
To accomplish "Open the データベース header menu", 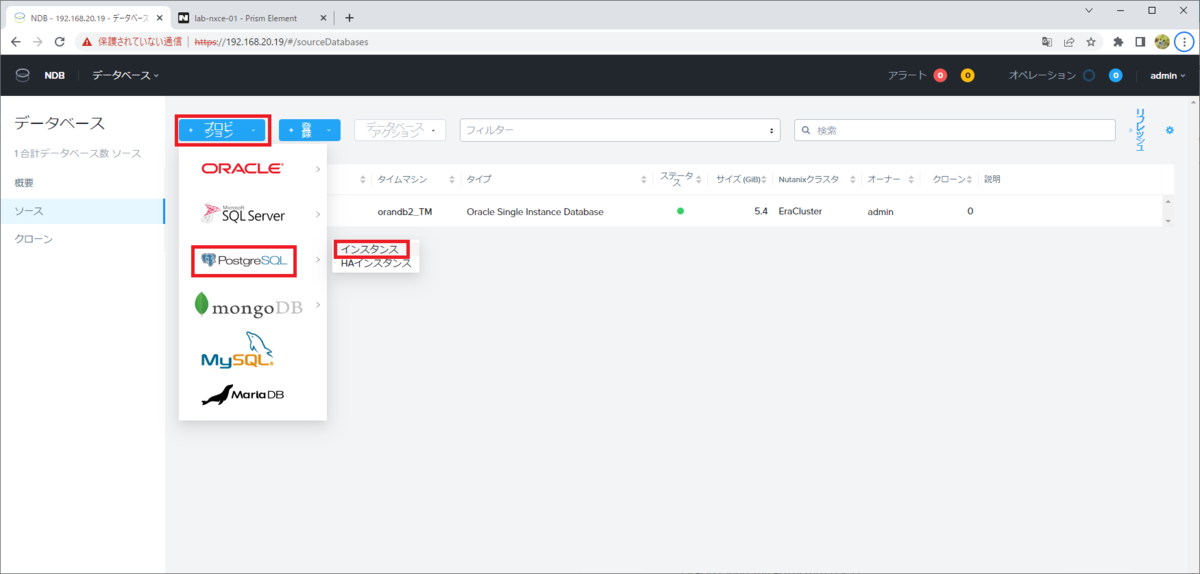I will point(125,75).
